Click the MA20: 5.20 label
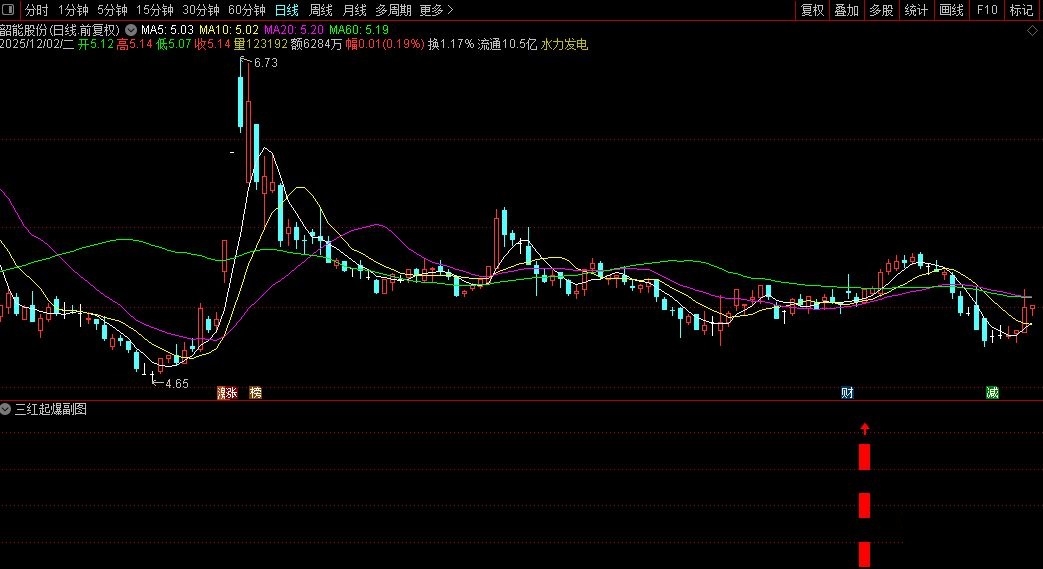 294,30
